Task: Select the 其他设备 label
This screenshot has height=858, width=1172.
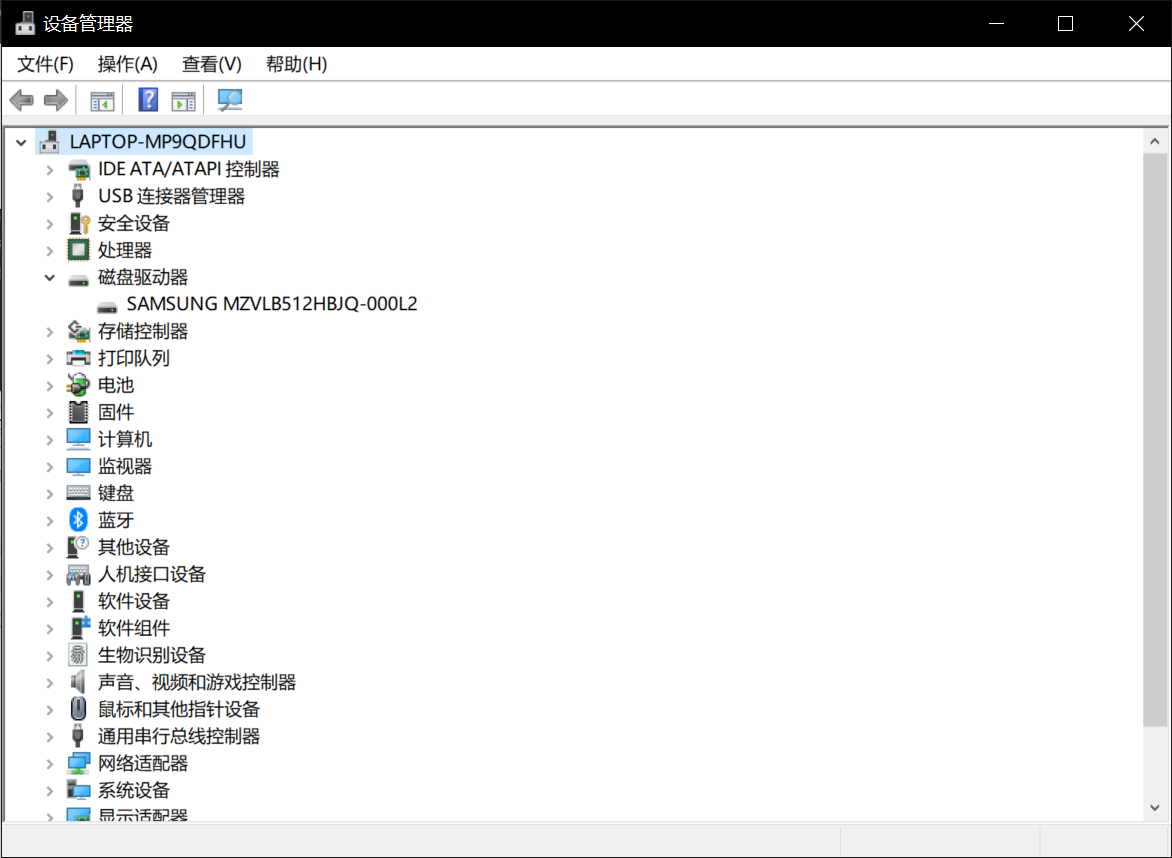Action: pos(134,546)
